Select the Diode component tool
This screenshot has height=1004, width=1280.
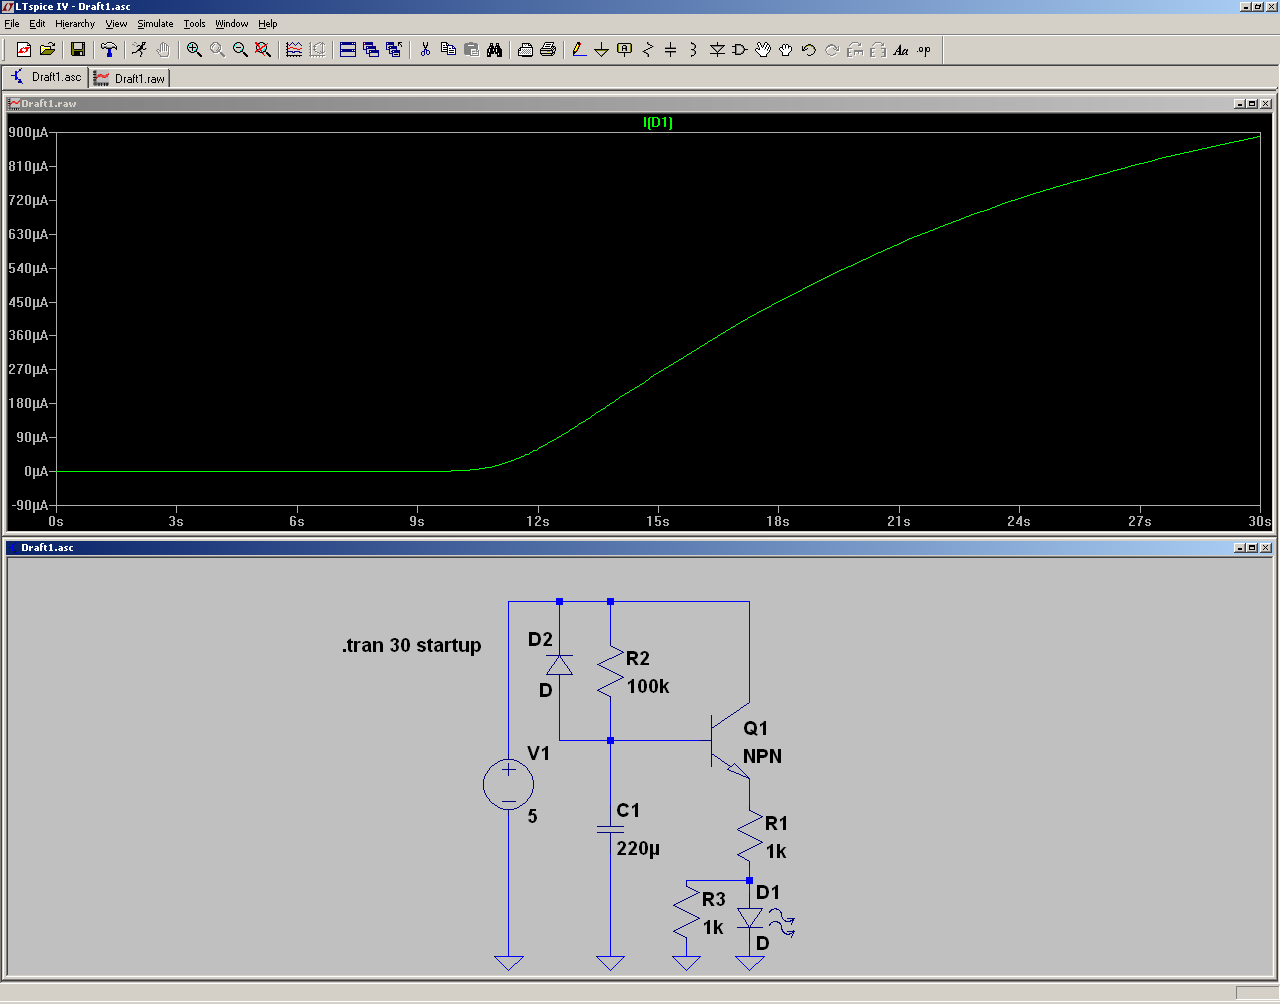pyautogui.click(x=717, y=49)
